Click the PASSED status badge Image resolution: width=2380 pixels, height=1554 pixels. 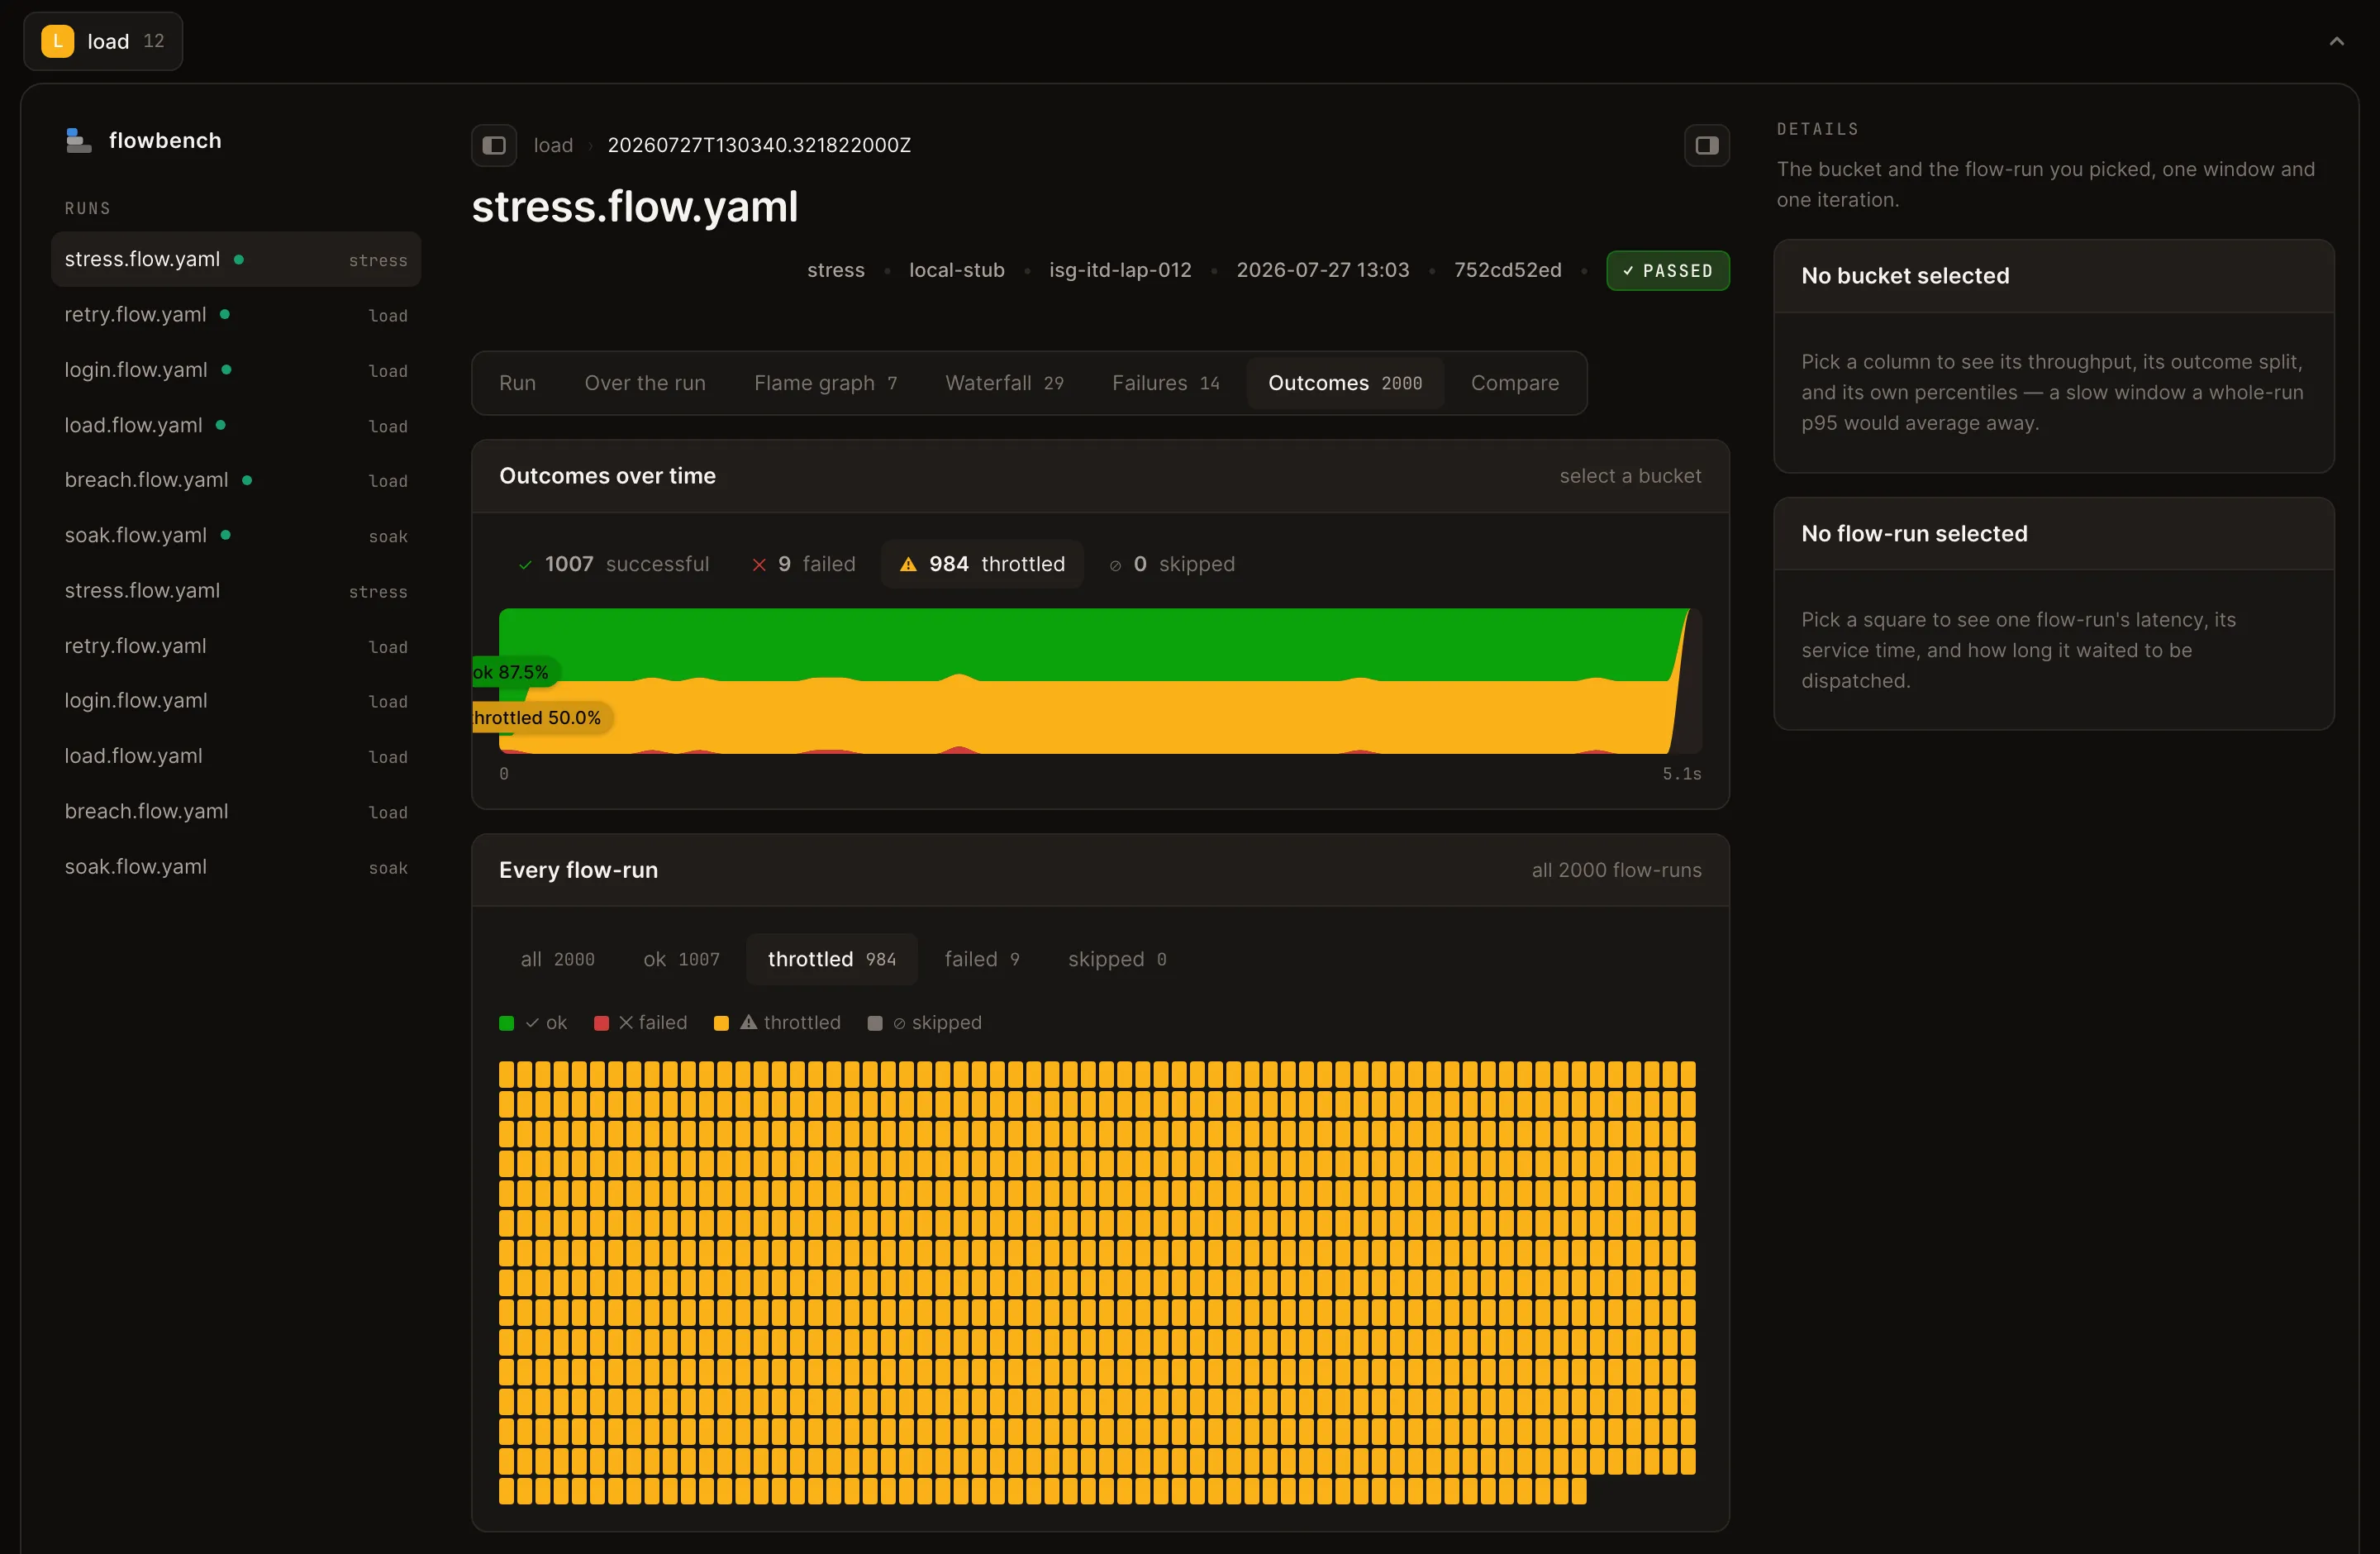(1668, 271)
